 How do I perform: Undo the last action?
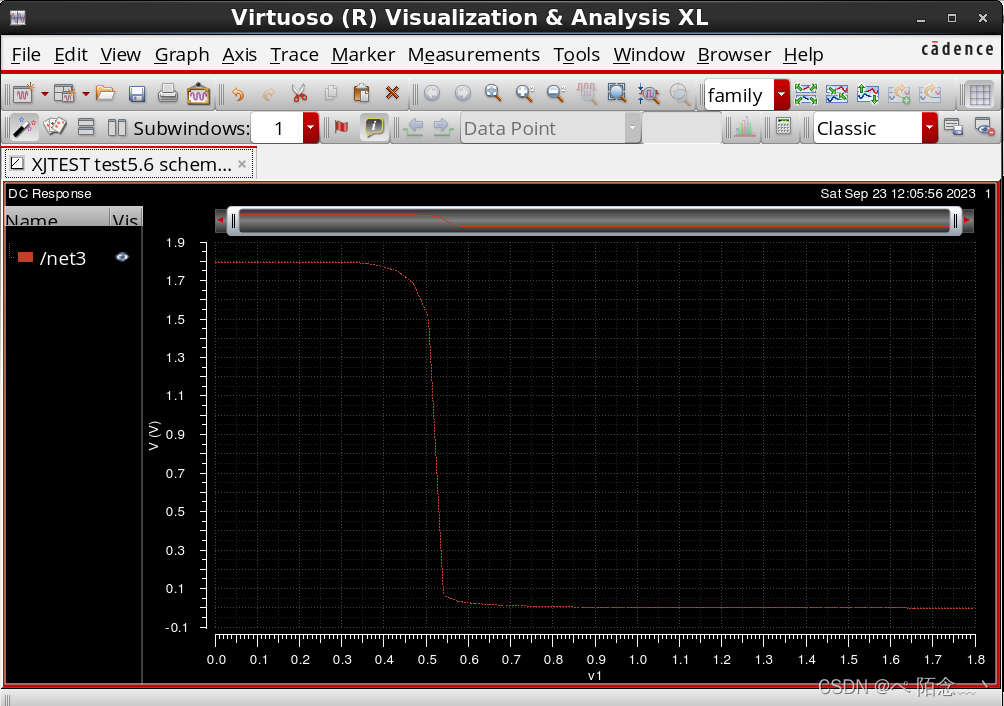pyautogui.click(x=238, y=94)
